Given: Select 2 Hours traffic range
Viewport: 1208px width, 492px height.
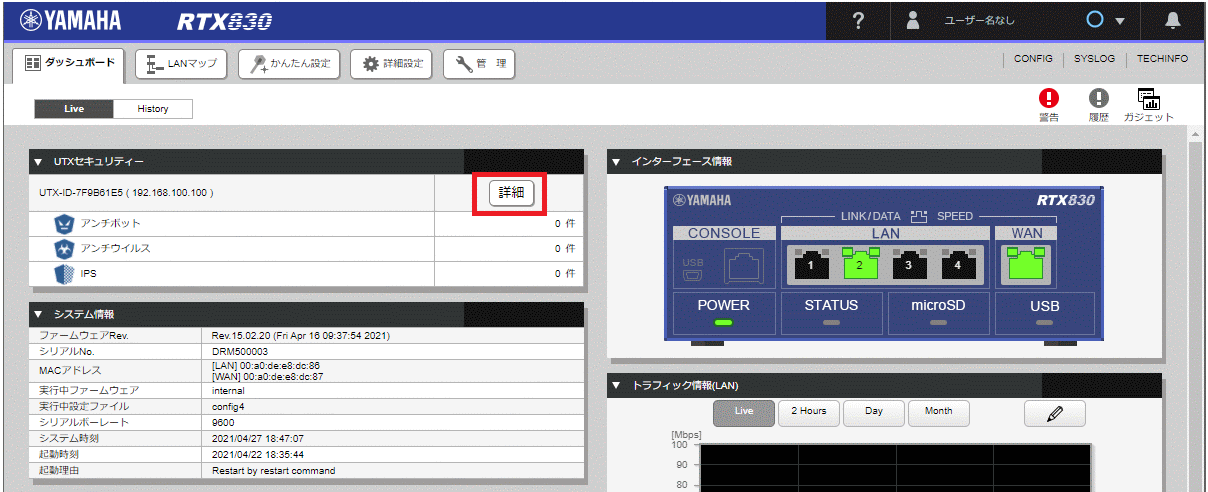Looking at the screenshot, I should (808, 412).
